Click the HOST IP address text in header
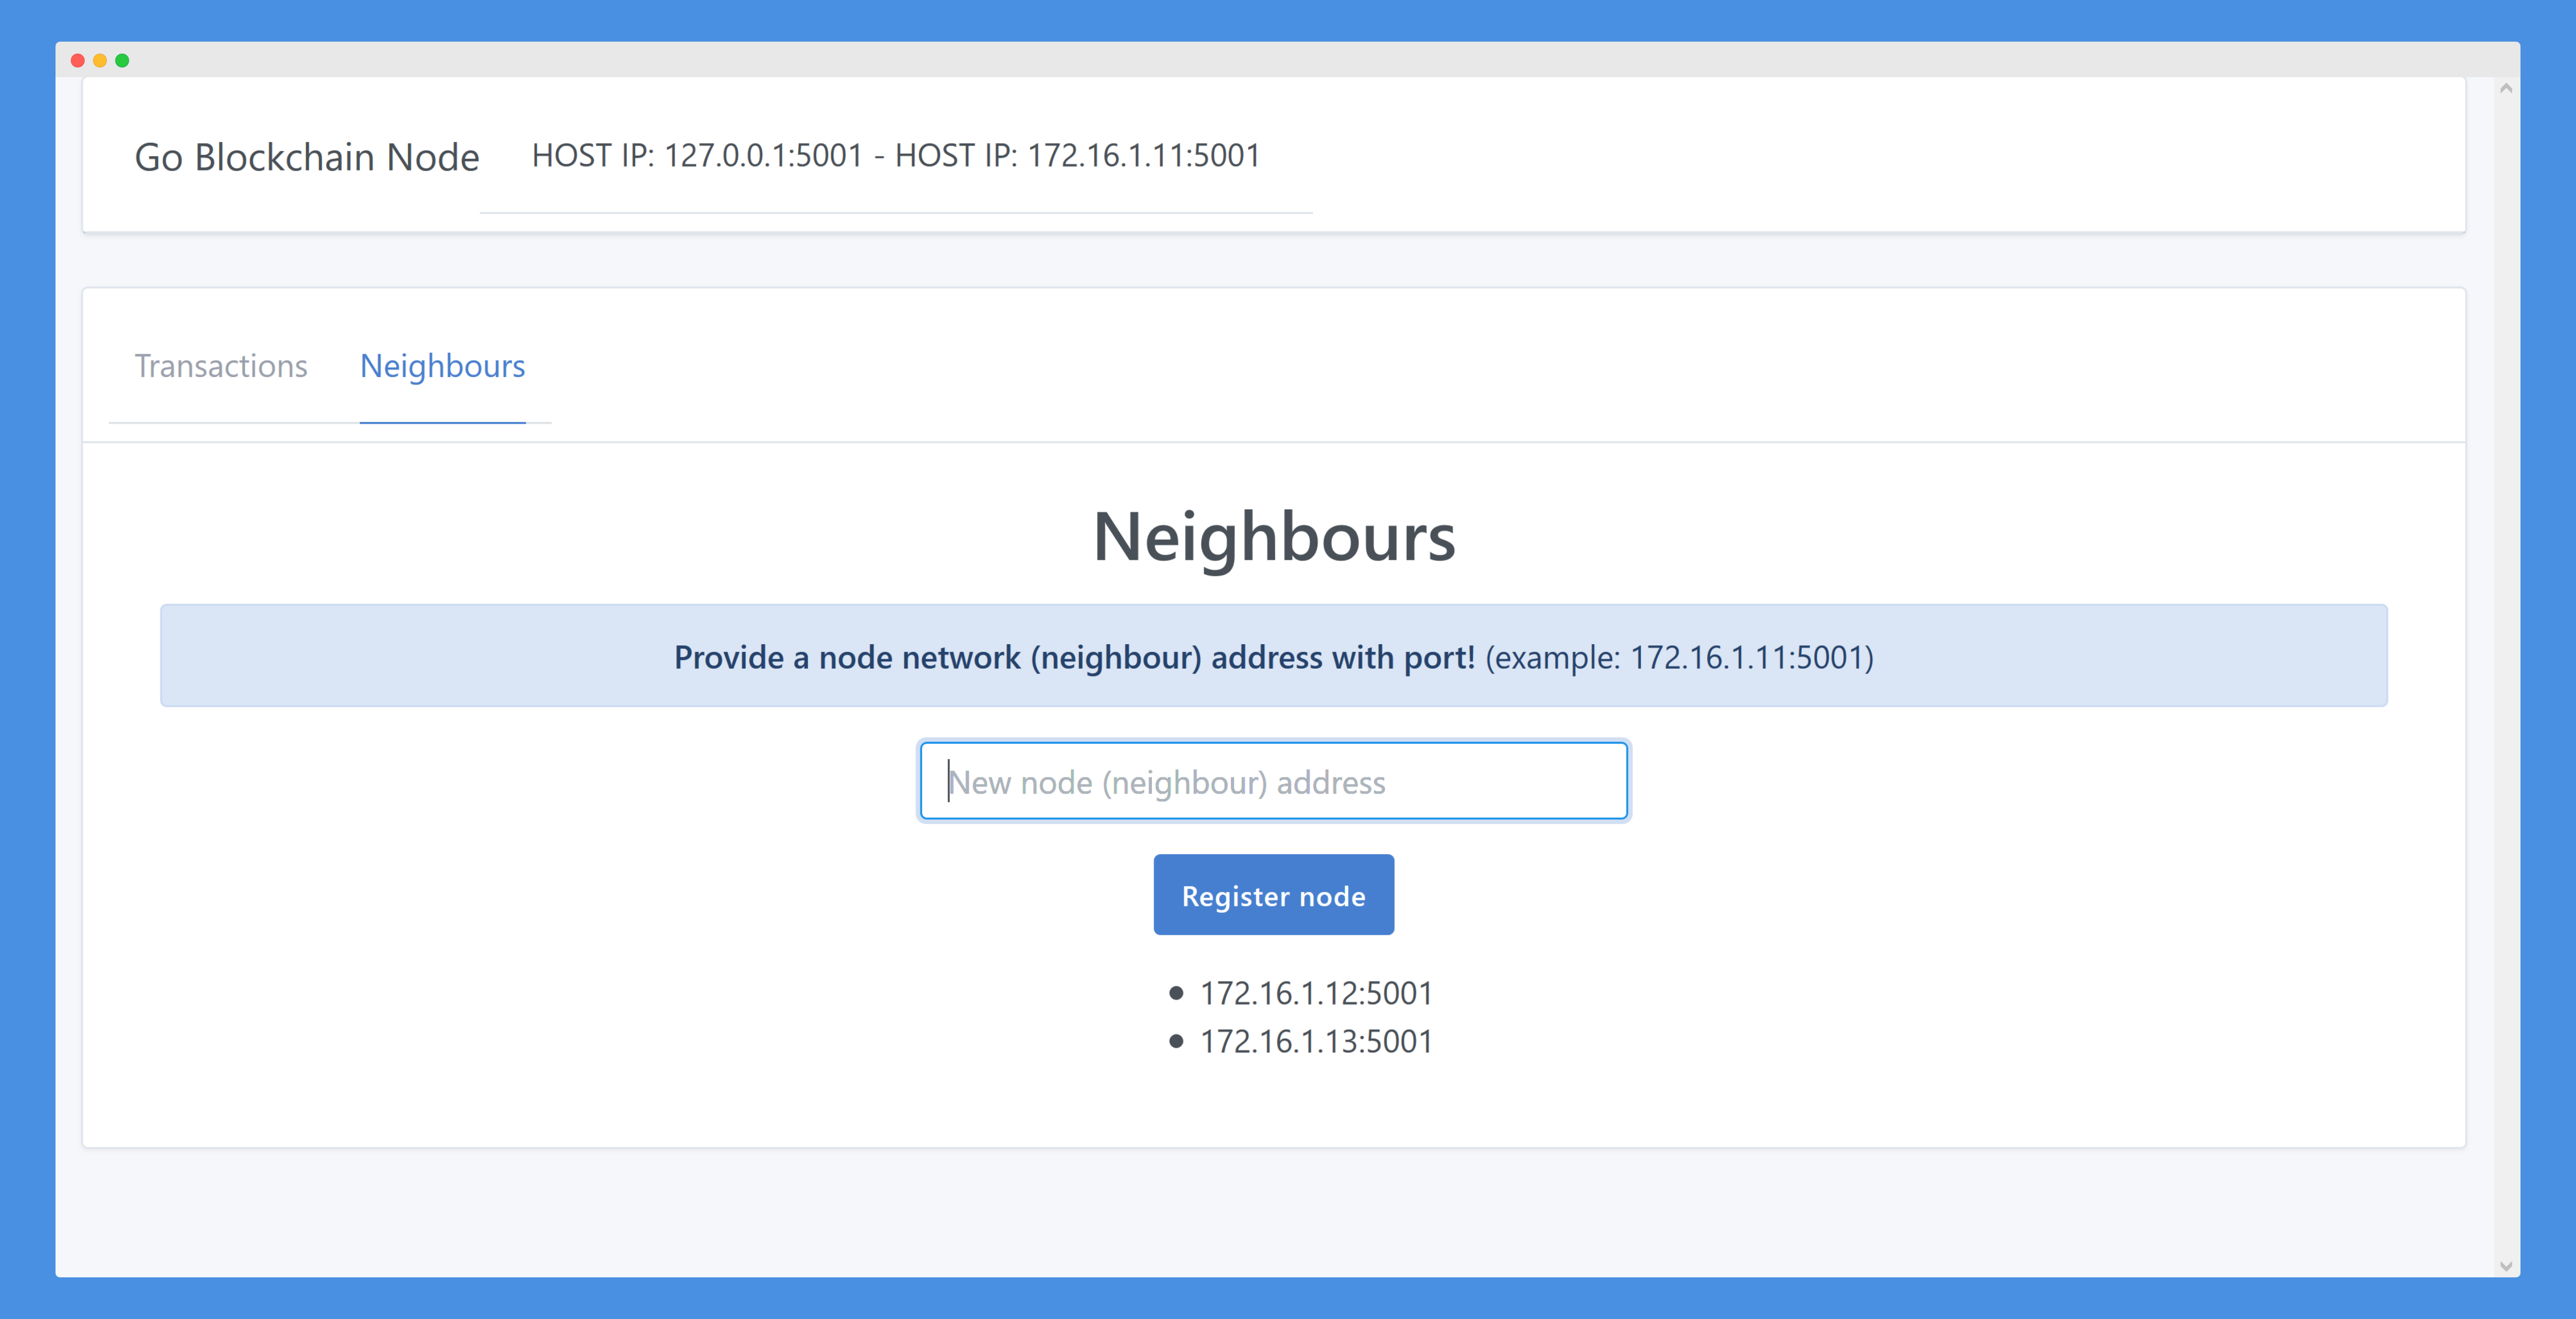Viewport: 2576px width, 1319px height. click(x=895, y=156)
